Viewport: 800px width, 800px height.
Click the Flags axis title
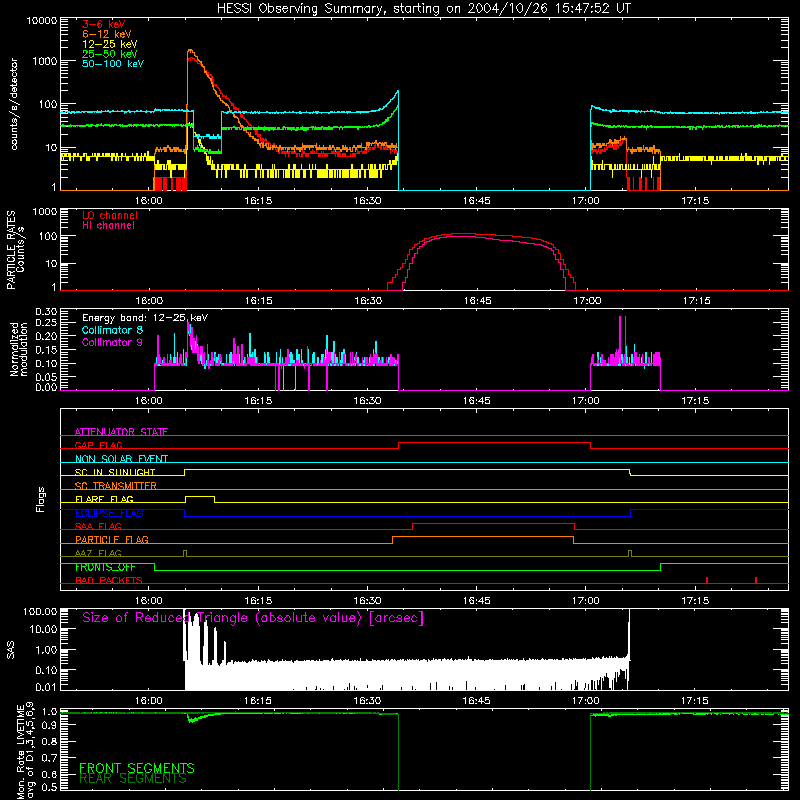coord(40,499)
